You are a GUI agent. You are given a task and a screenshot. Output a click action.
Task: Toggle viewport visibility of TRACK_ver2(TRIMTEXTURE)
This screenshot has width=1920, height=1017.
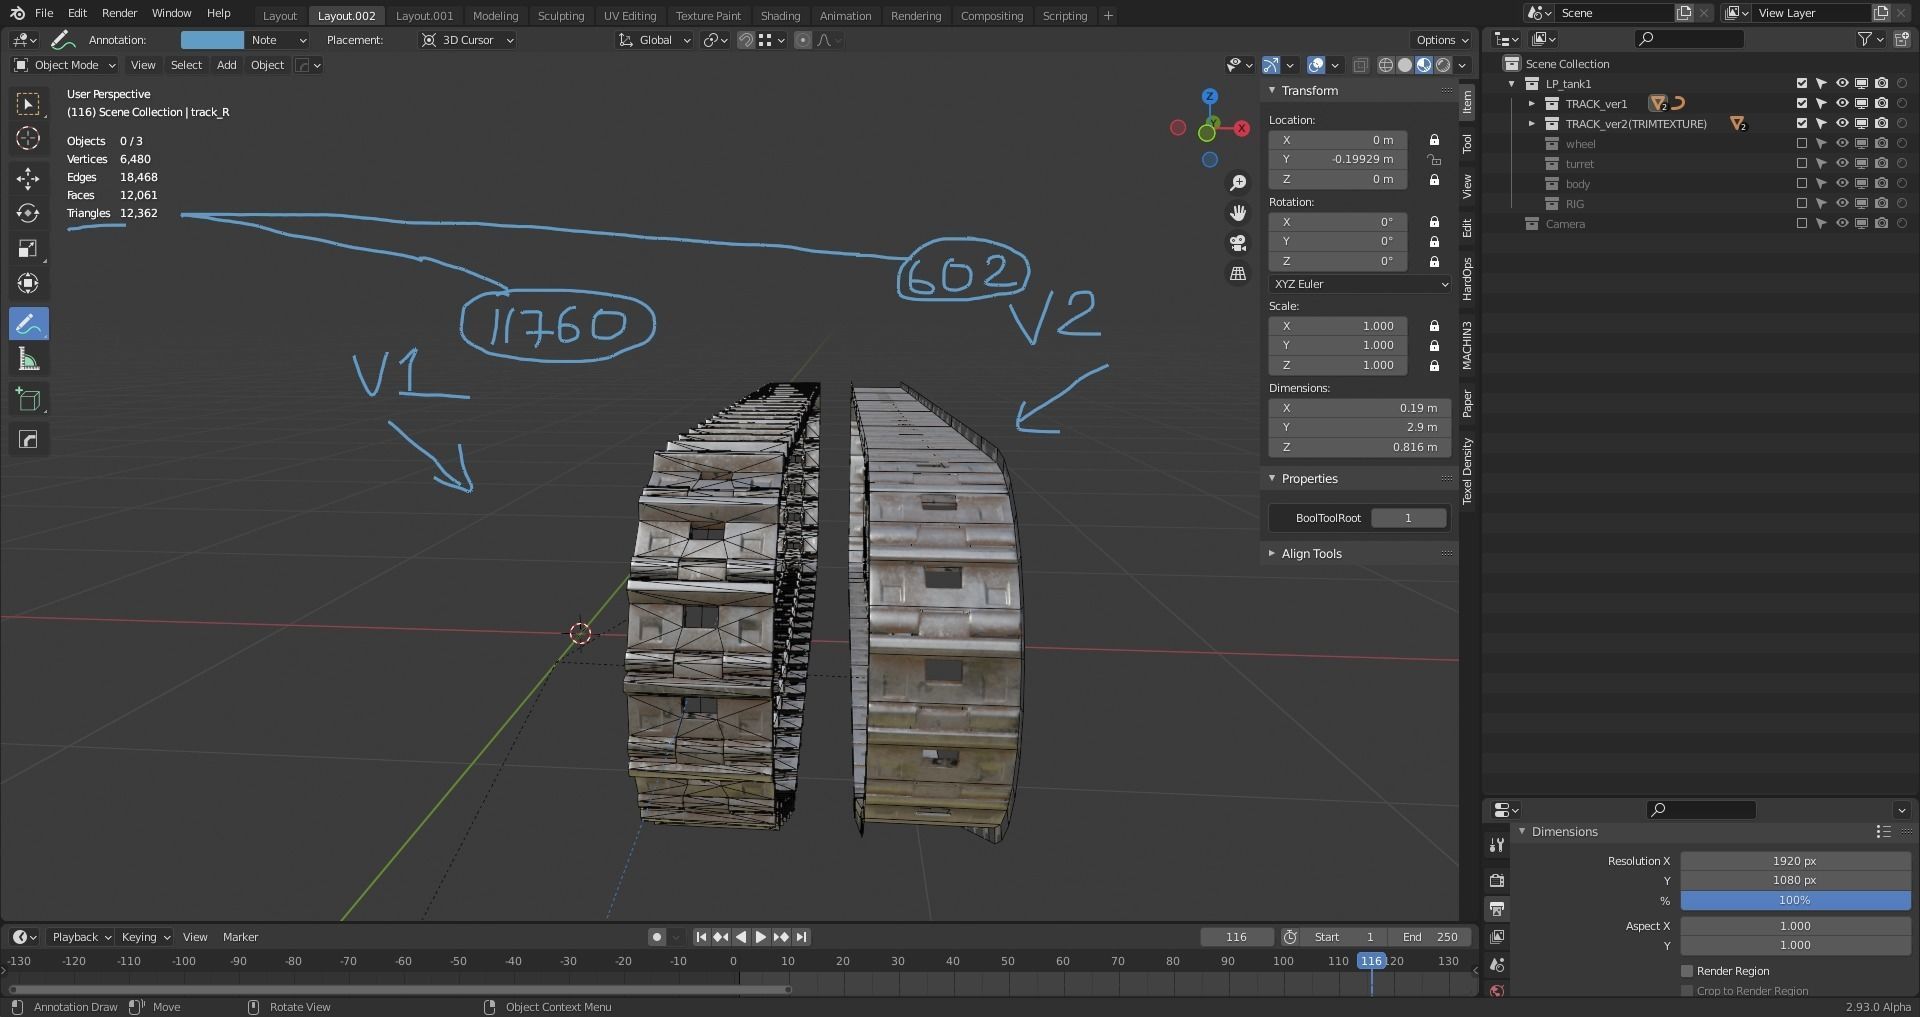click(x=1842, y=123)
